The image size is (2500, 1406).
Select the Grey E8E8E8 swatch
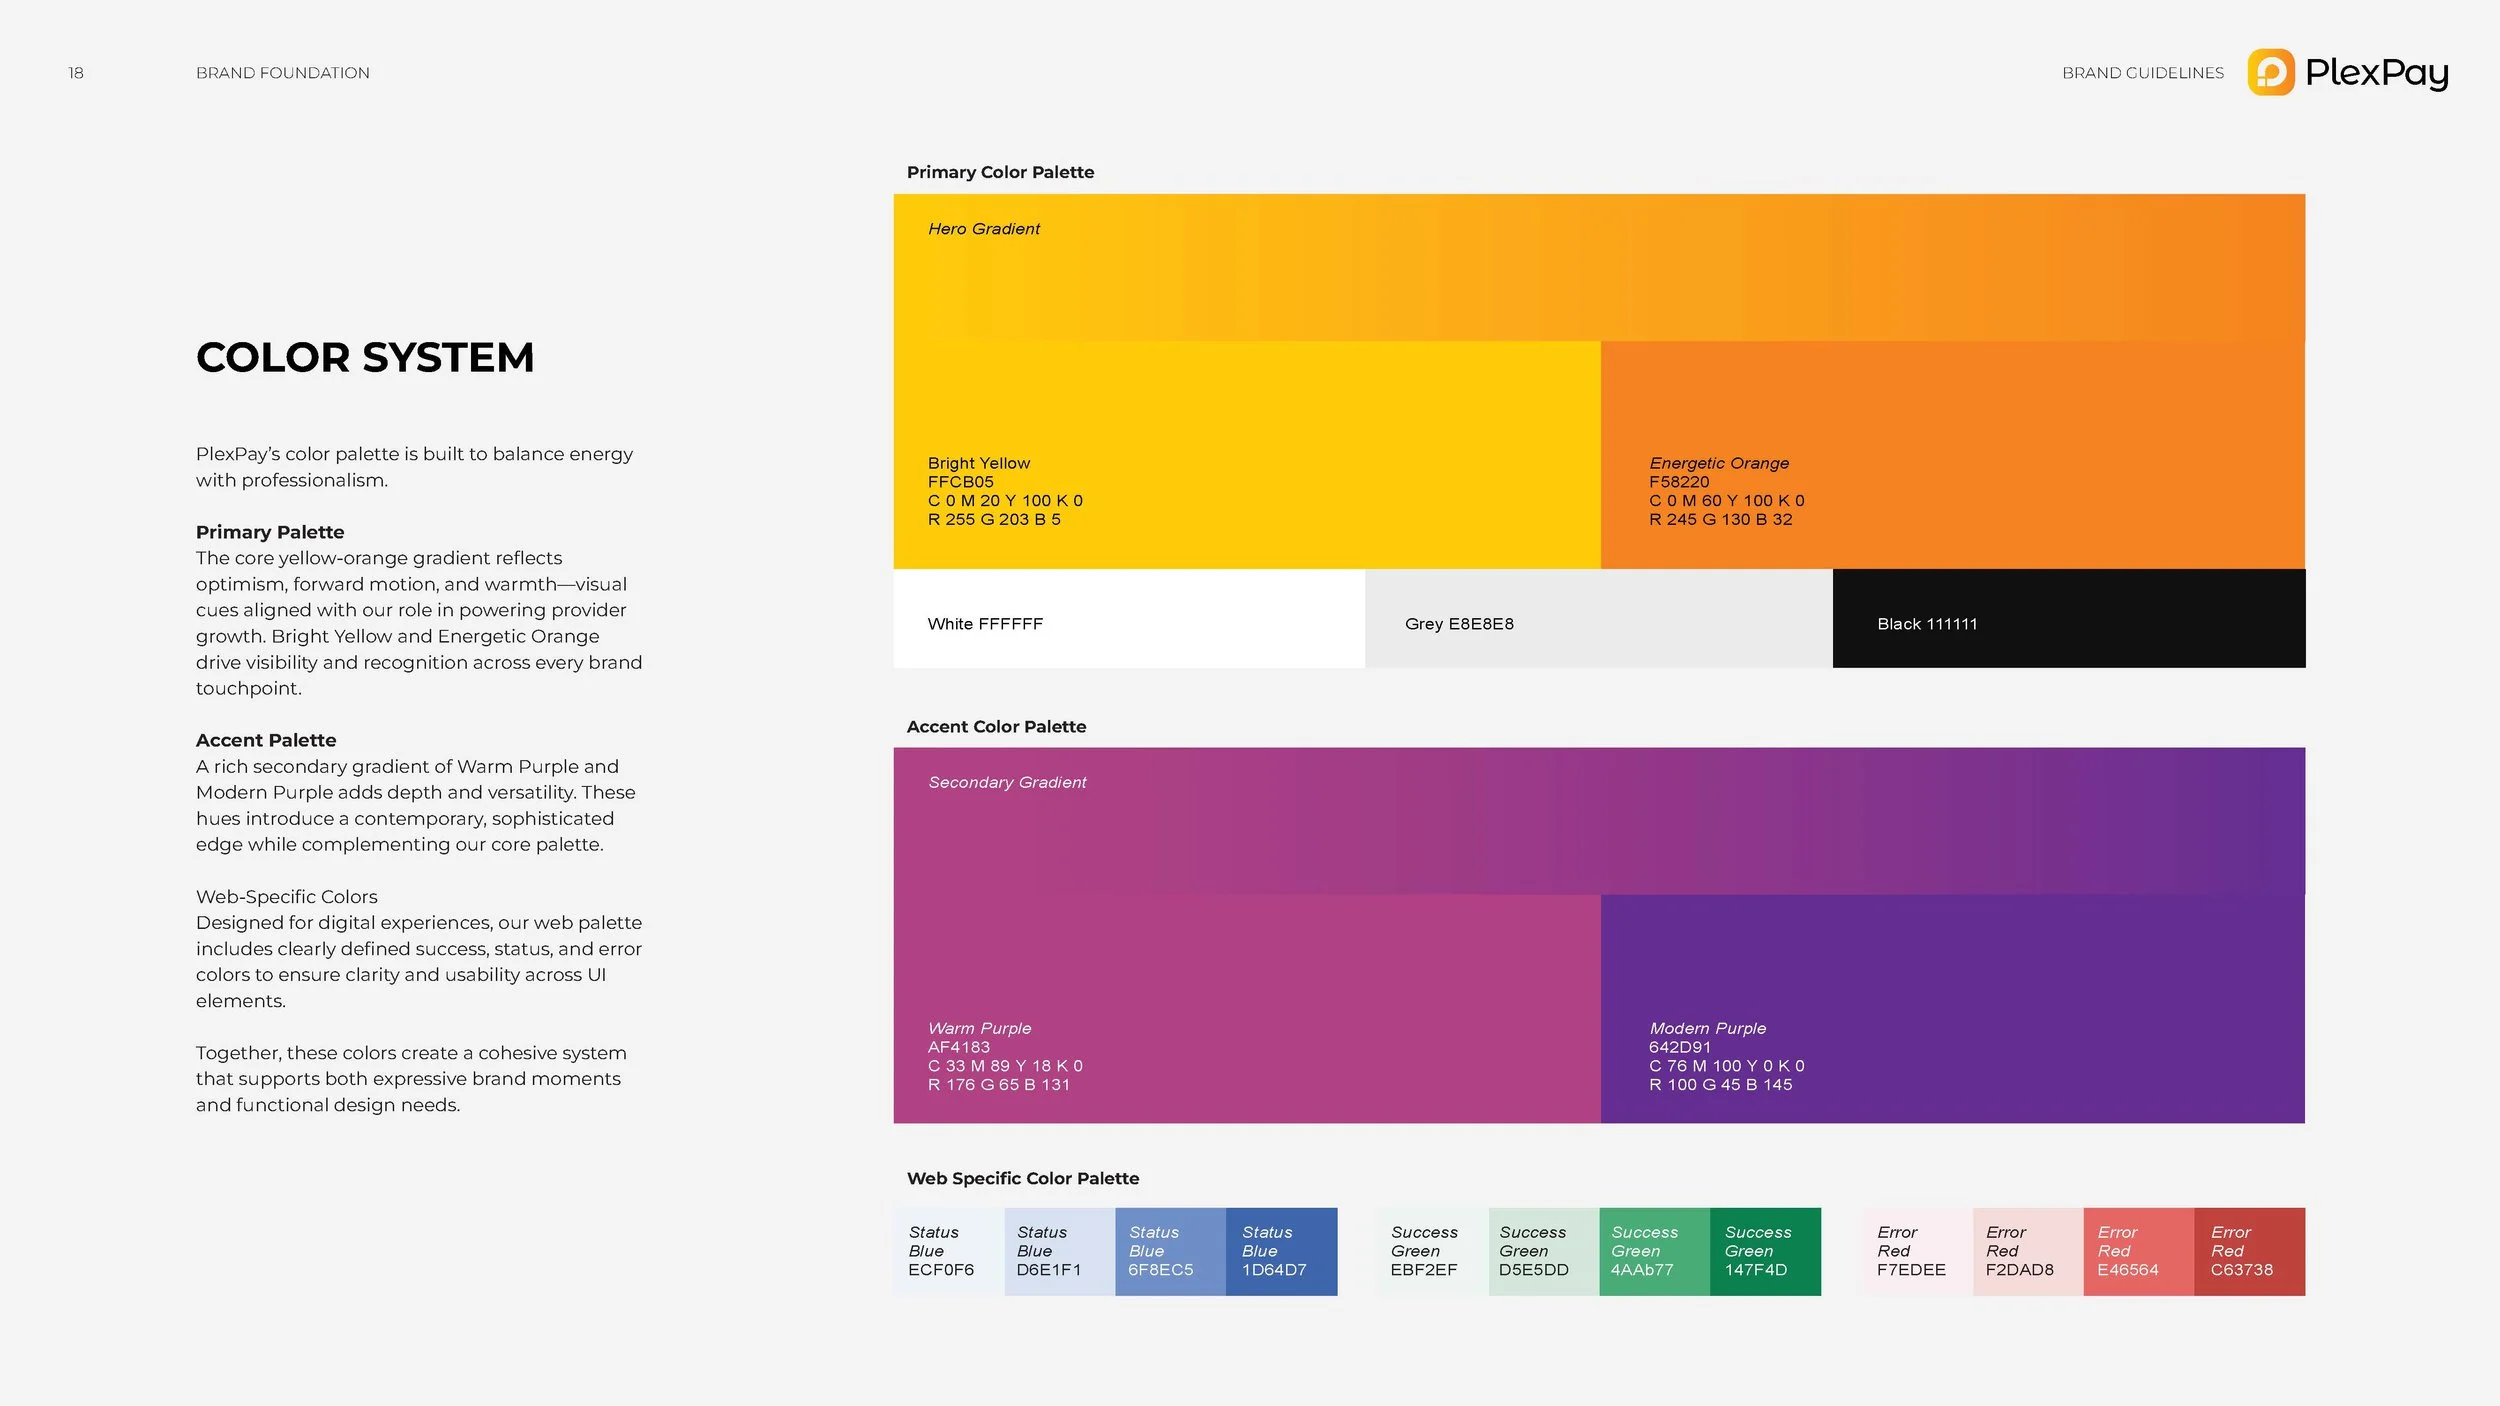click(1598, 618)
